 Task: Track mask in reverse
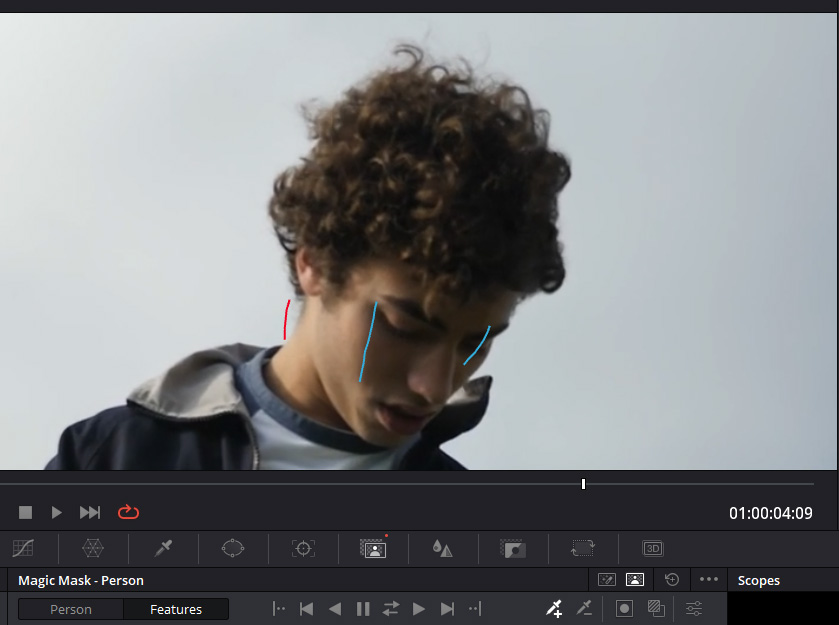coord(335,609)
